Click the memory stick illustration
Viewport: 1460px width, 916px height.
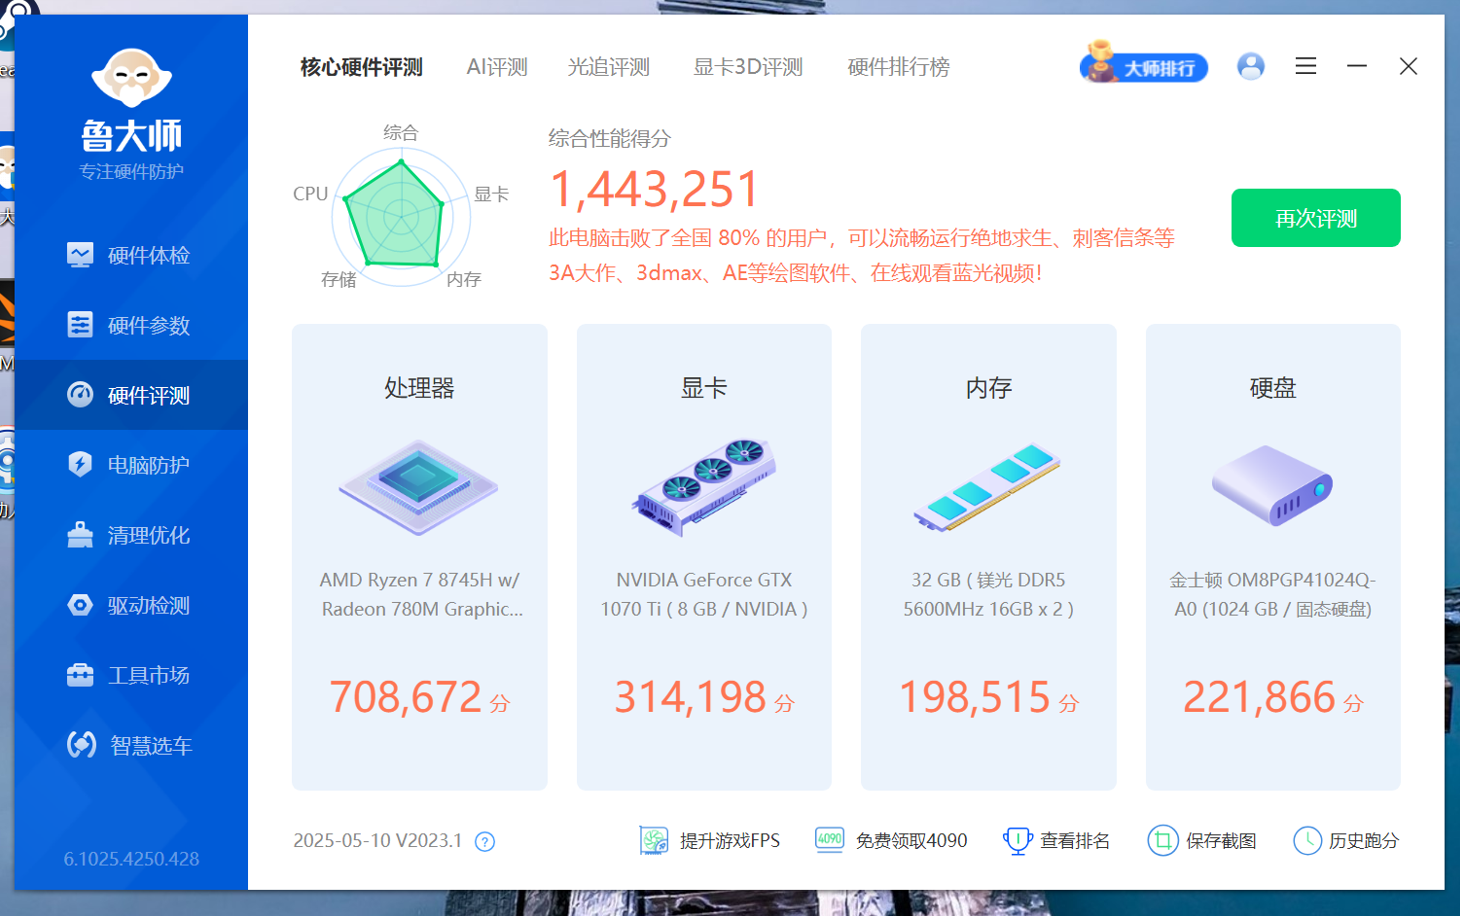click(988, 487)
